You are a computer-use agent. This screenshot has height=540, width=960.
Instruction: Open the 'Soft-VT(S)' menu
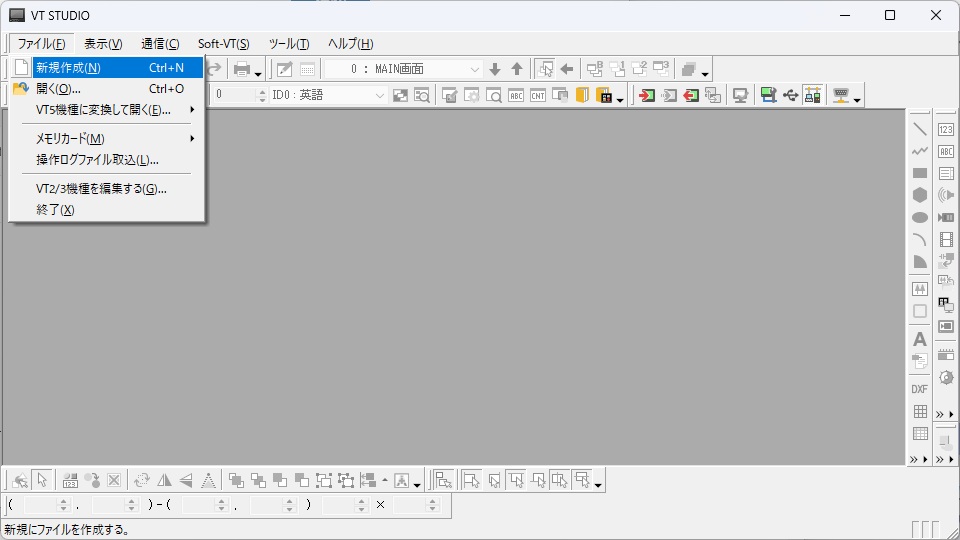coord(224,44)
